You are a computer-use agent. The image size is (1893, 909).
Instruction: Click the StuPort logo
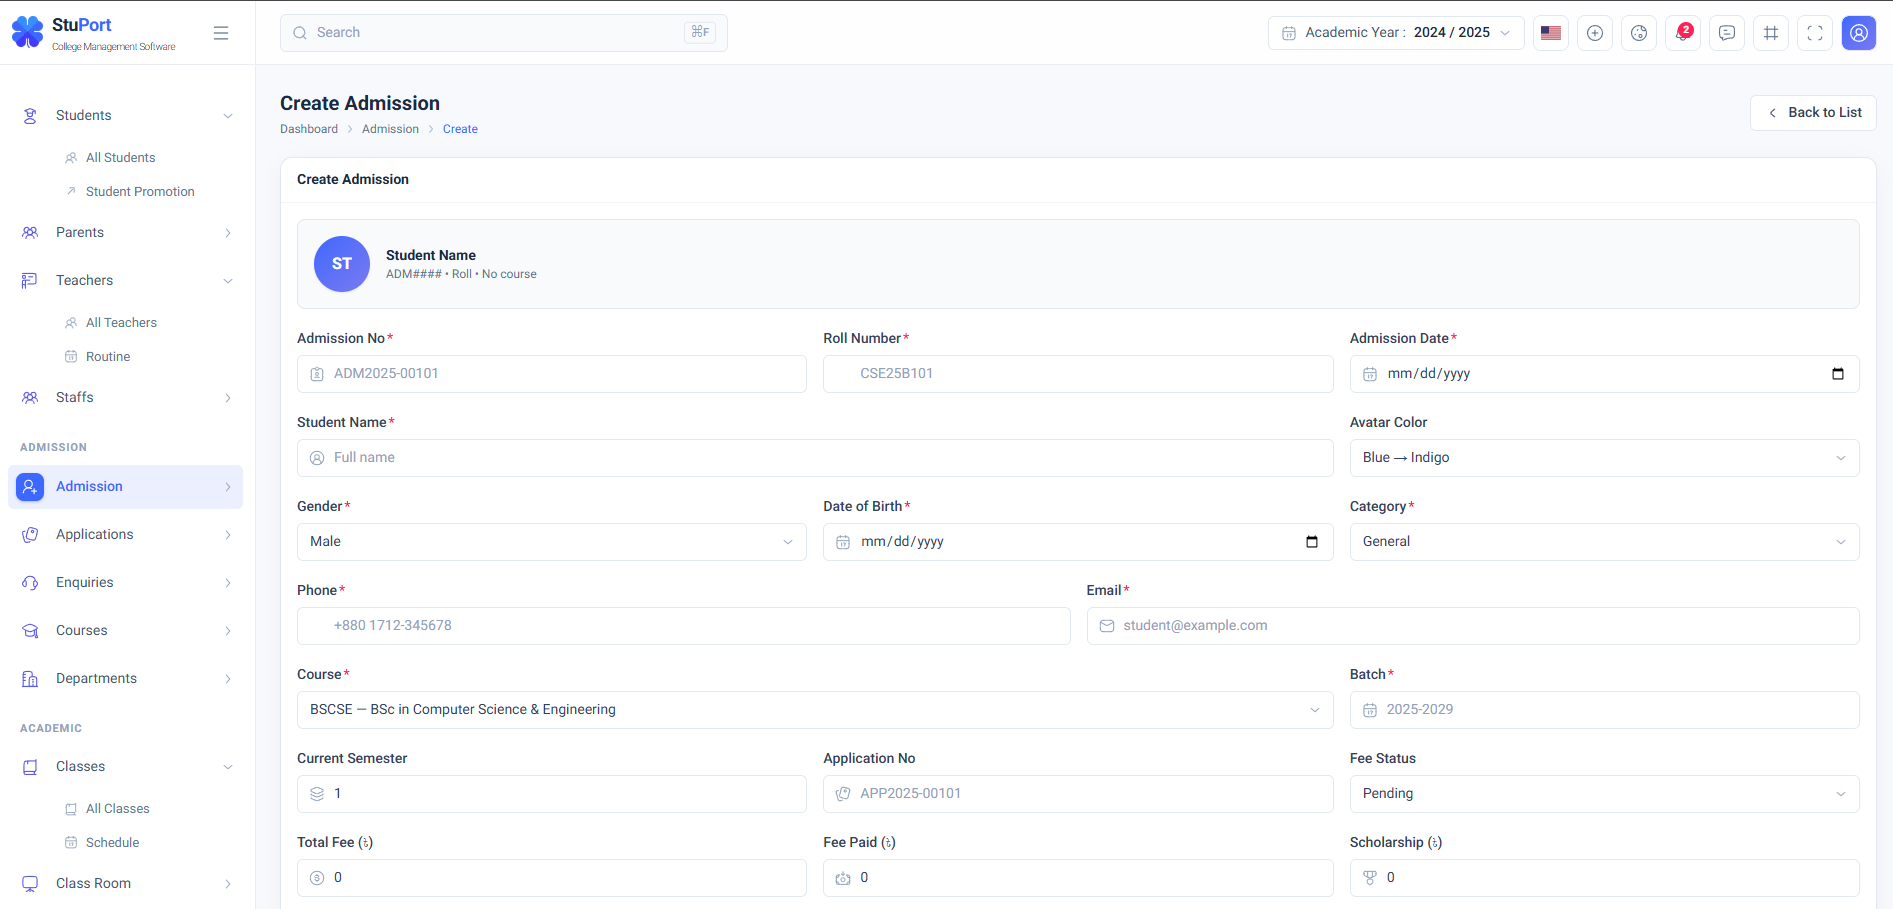pyautogui.click(x=94, y=33)
